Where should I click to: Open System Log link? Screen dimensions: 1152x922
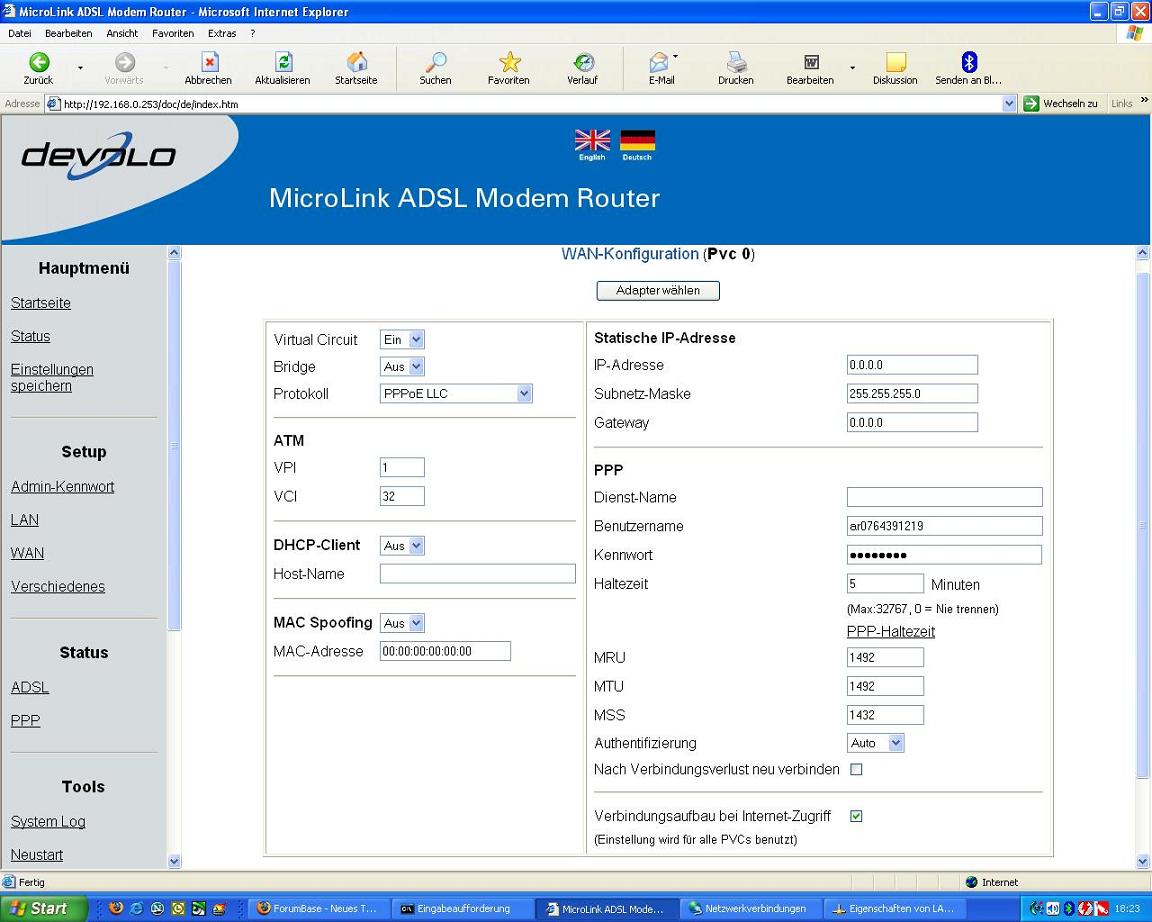click(x=48, y=821)
